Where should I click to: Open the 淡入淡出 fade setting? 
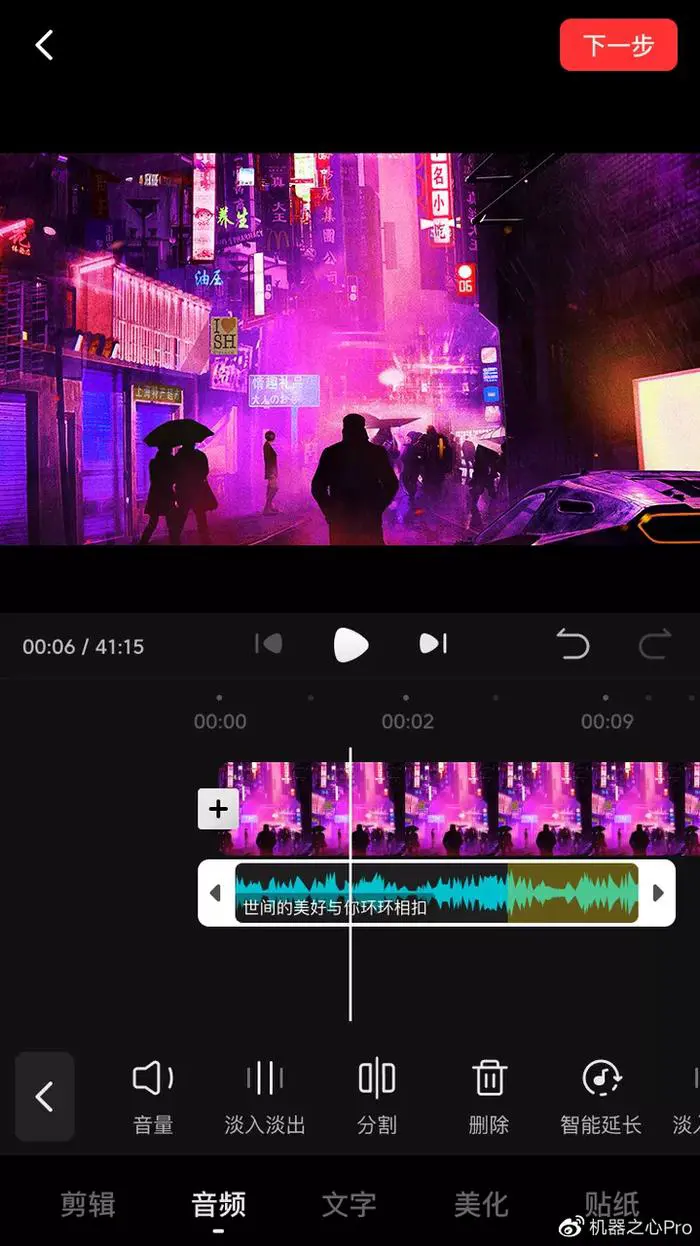click(x=265, y=1097)
